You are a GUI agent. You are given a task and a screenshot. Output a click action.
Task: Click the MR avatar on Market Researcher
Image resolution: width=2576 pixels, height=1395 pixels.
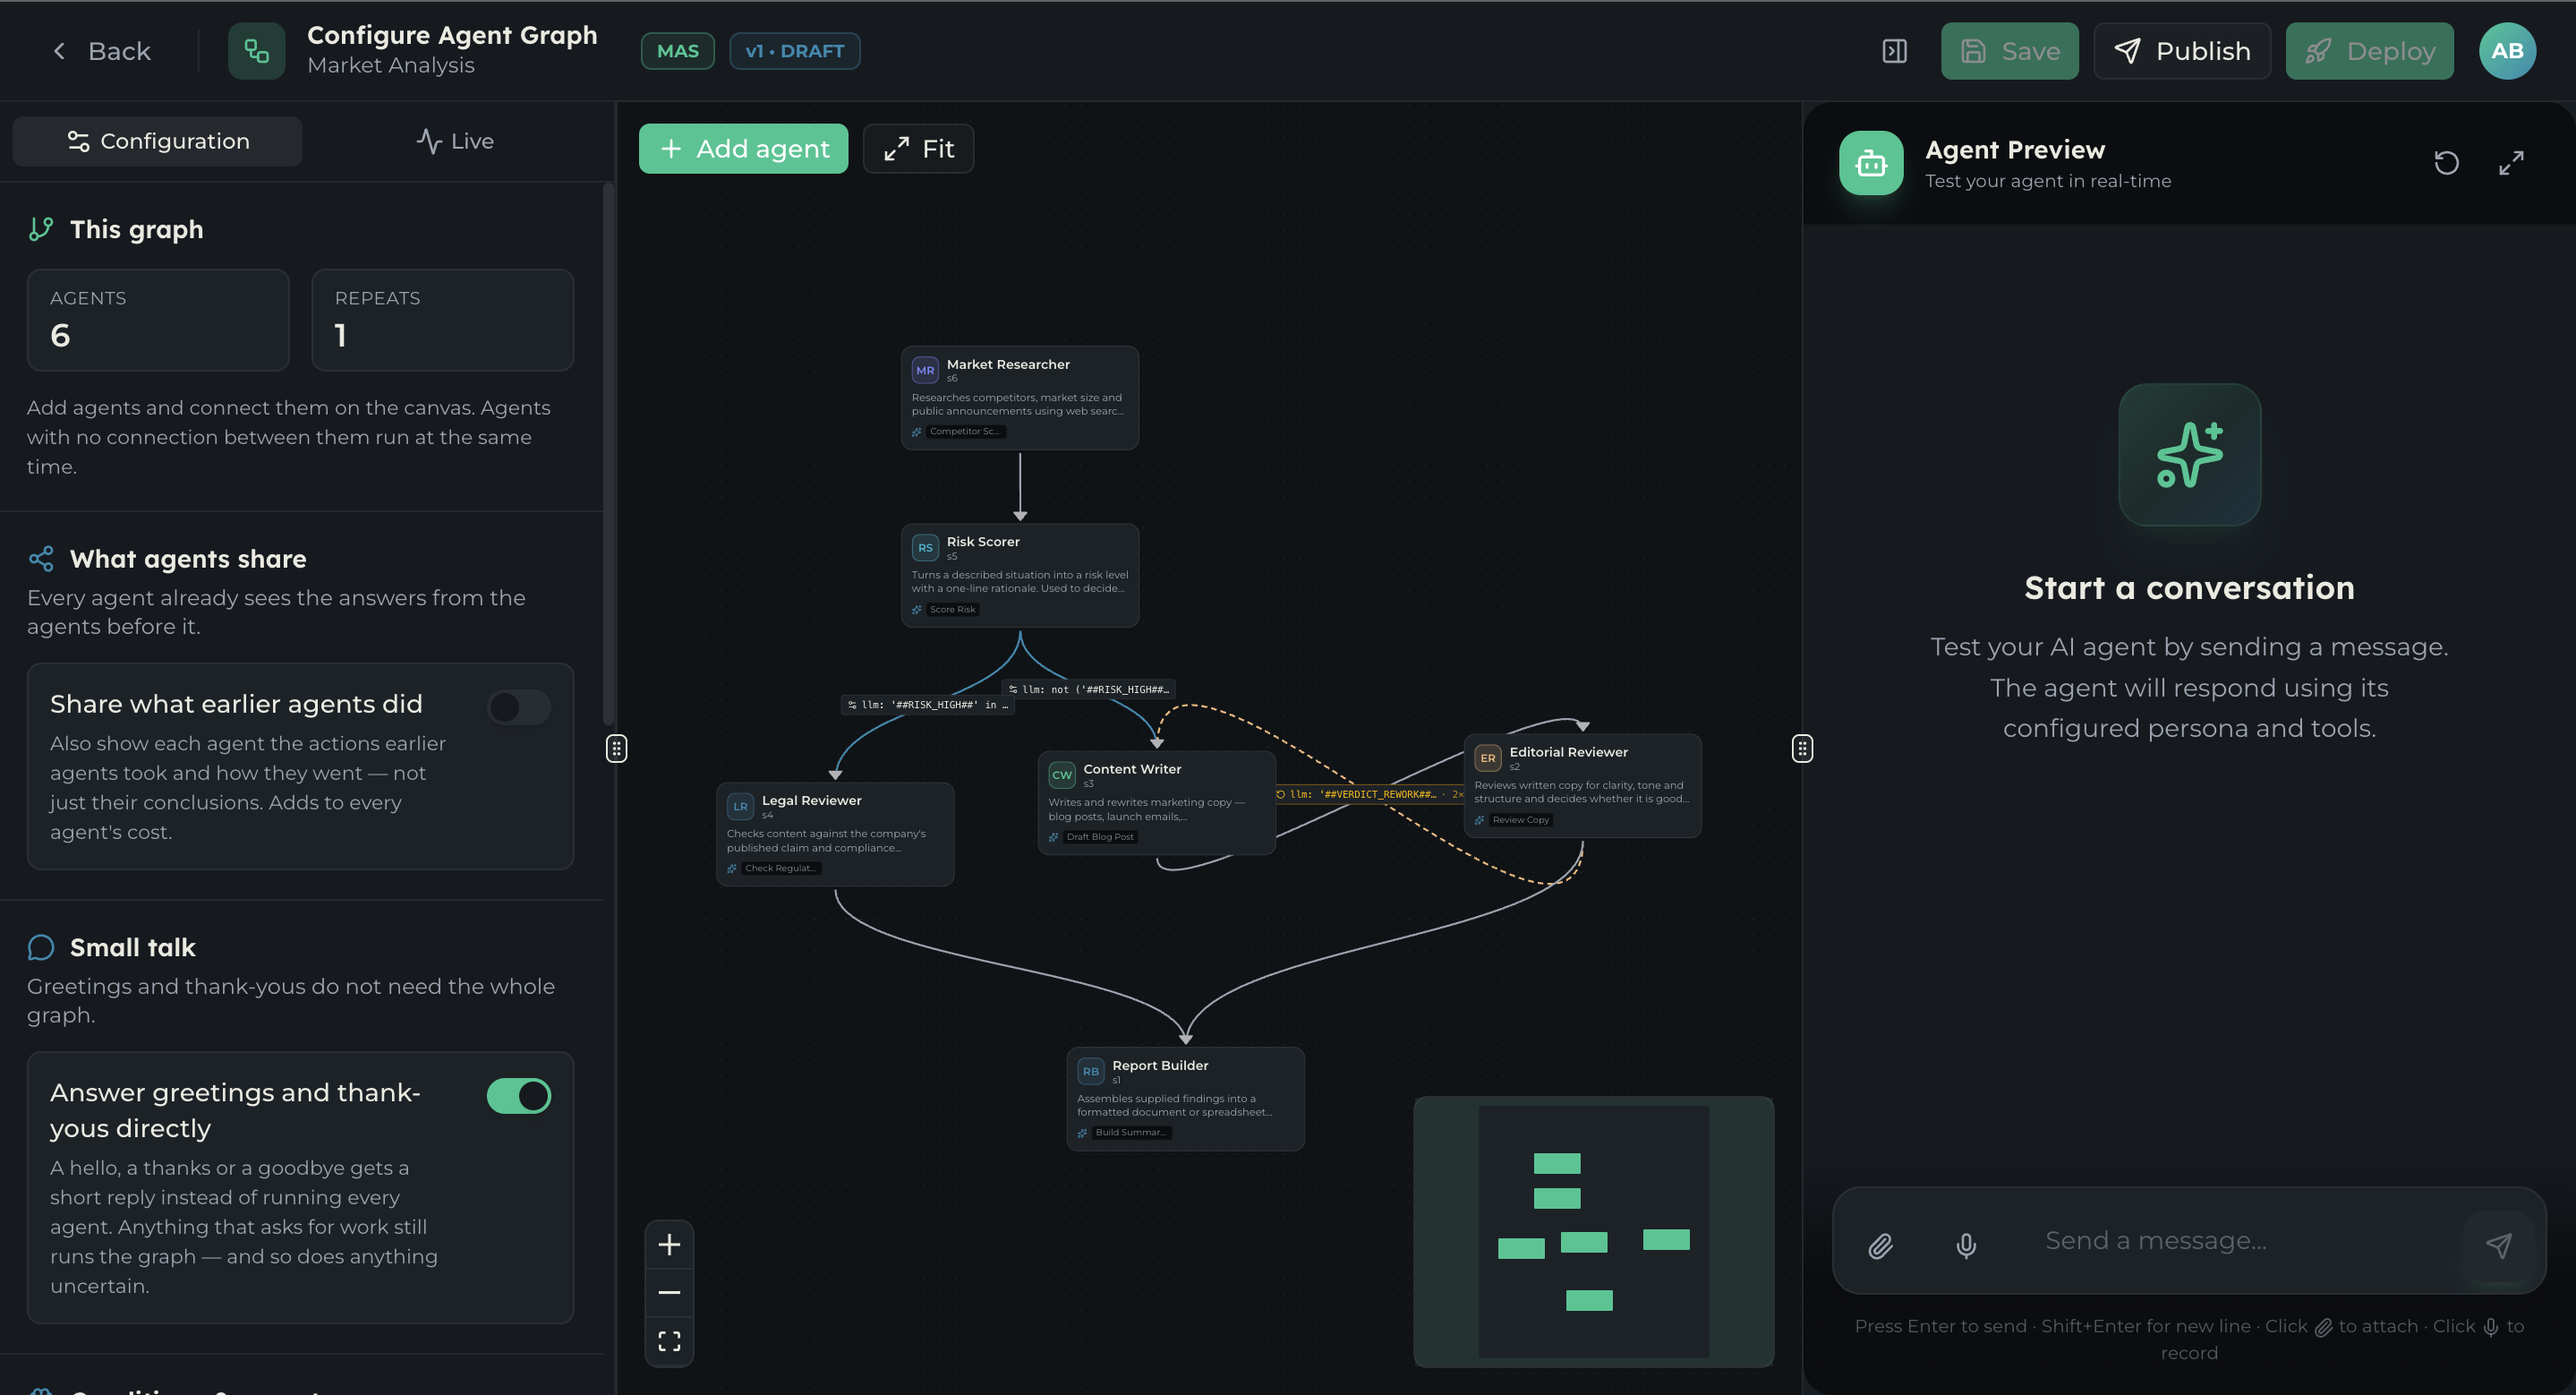click(925, 370)
